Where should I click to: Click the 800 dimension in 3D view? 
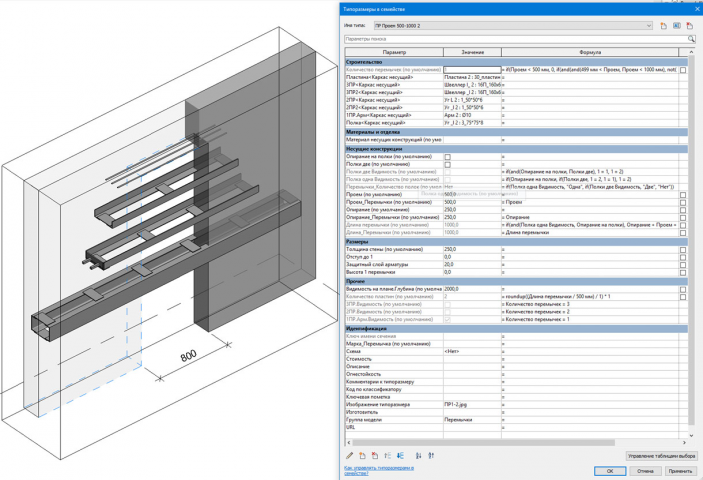tap(188, 356)
